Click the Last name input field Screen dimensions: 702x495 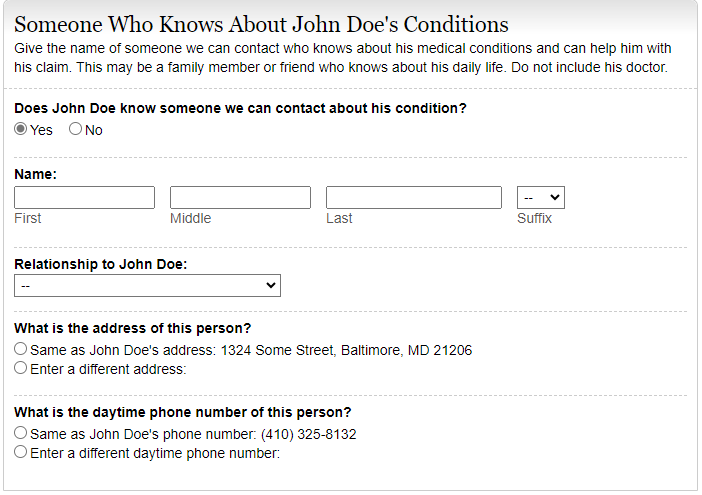(413, 197)
